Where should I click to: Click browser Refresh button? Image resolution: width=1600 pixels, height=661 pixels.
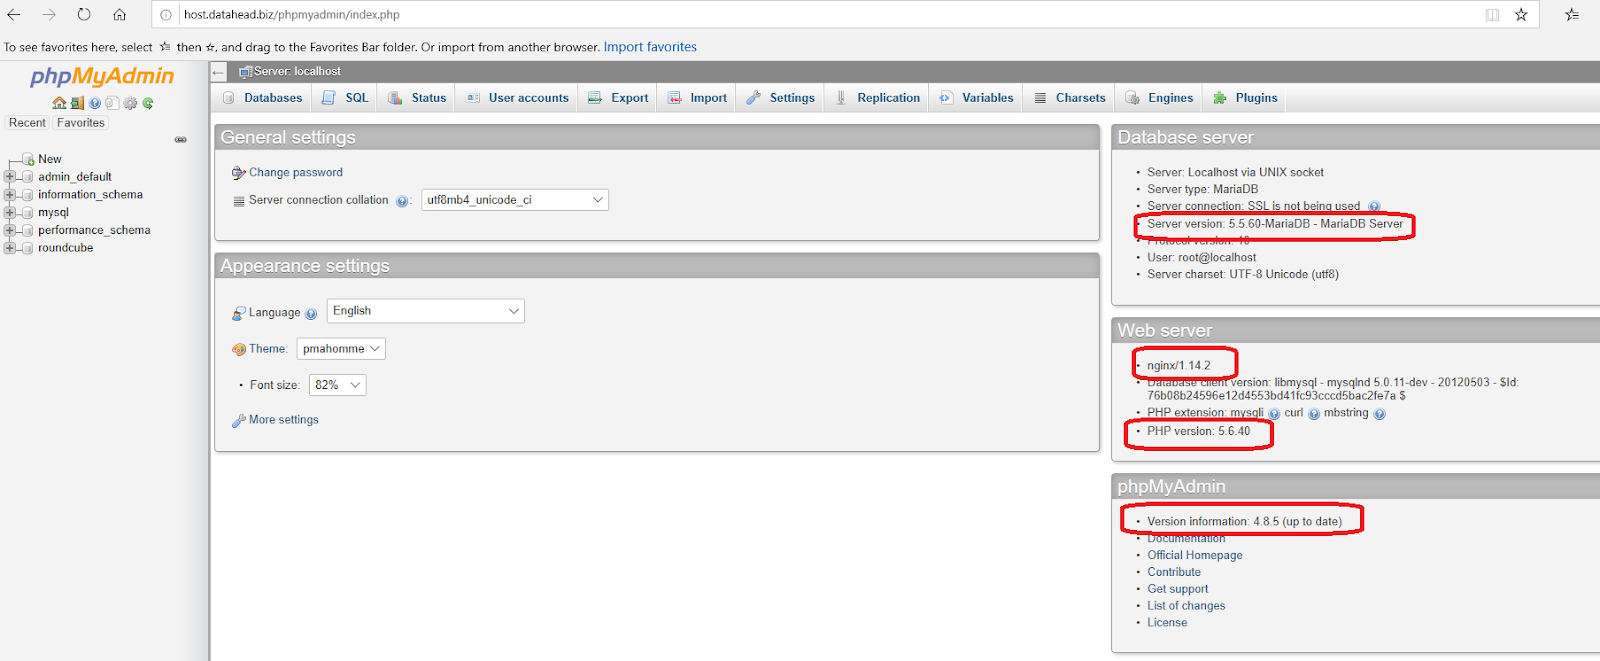pos(84,15)
